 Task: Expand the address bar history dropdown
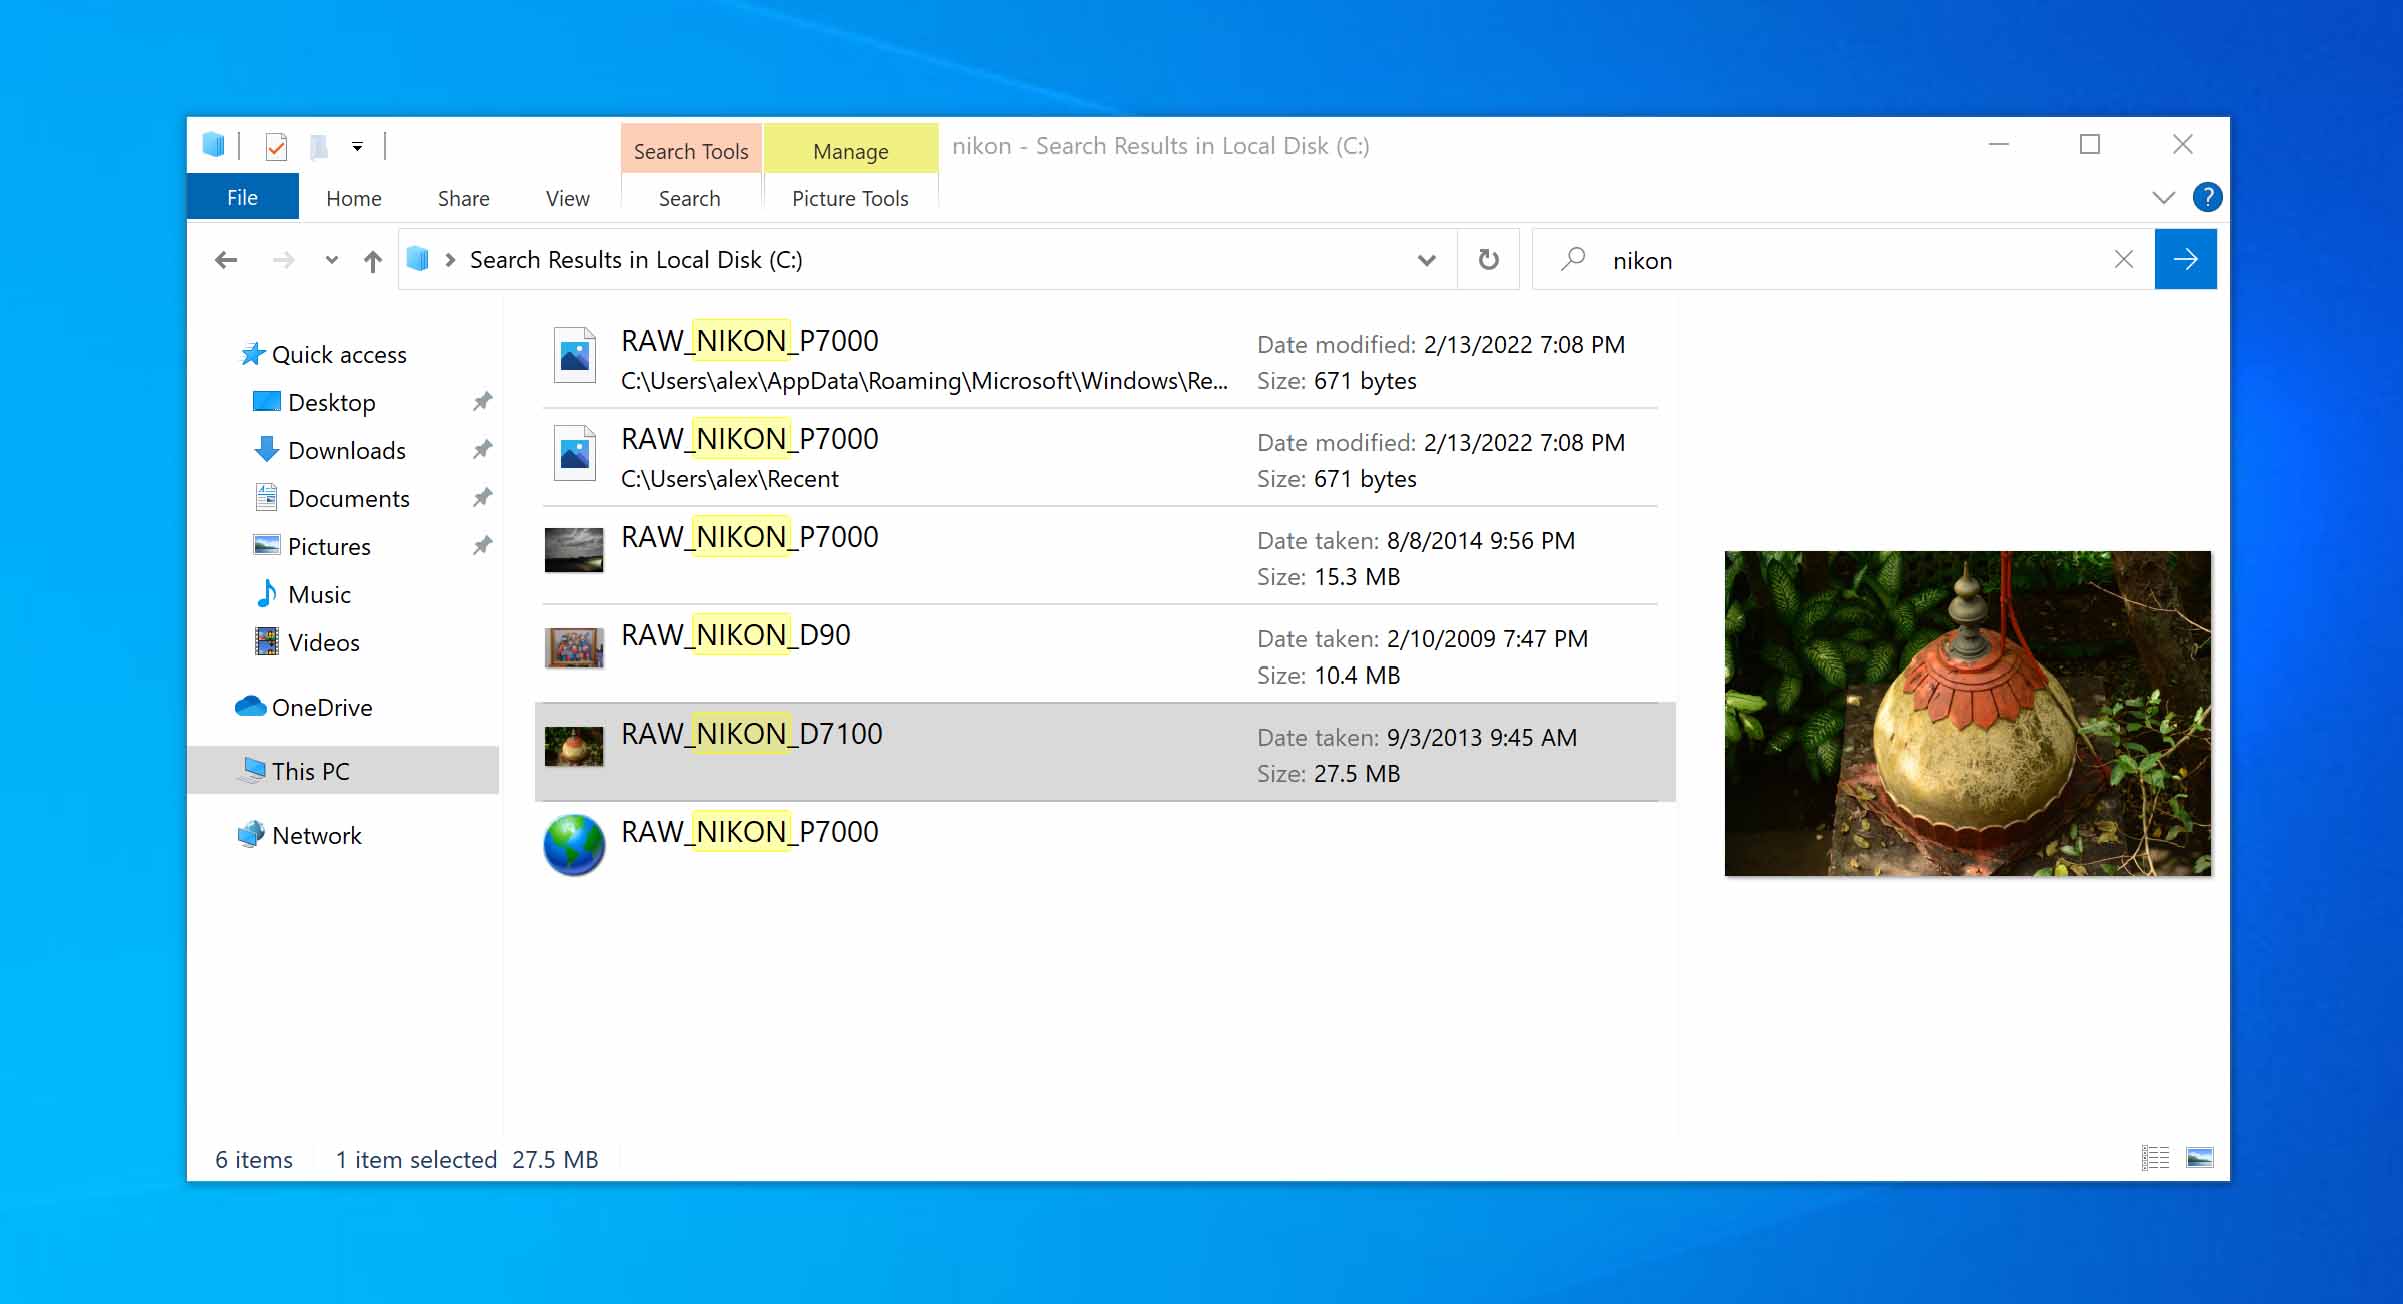(1427, 260)
